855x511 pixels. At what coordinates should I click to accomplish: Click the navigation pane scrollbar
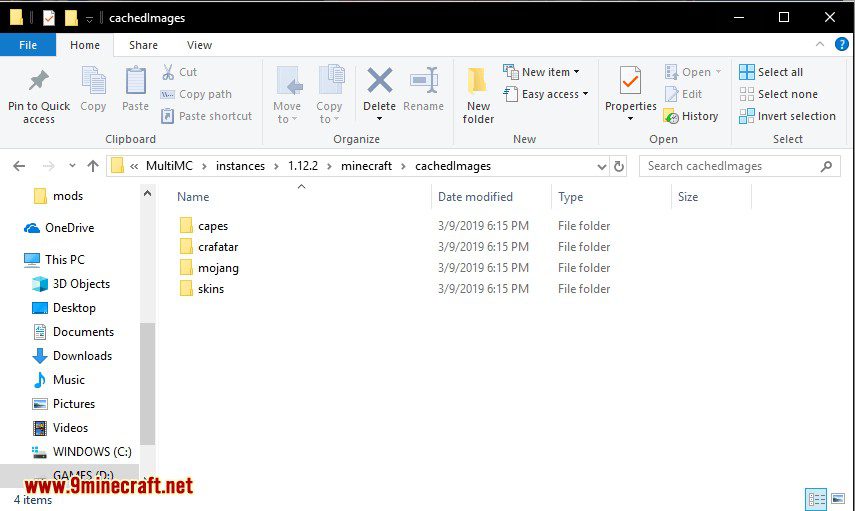147,383
